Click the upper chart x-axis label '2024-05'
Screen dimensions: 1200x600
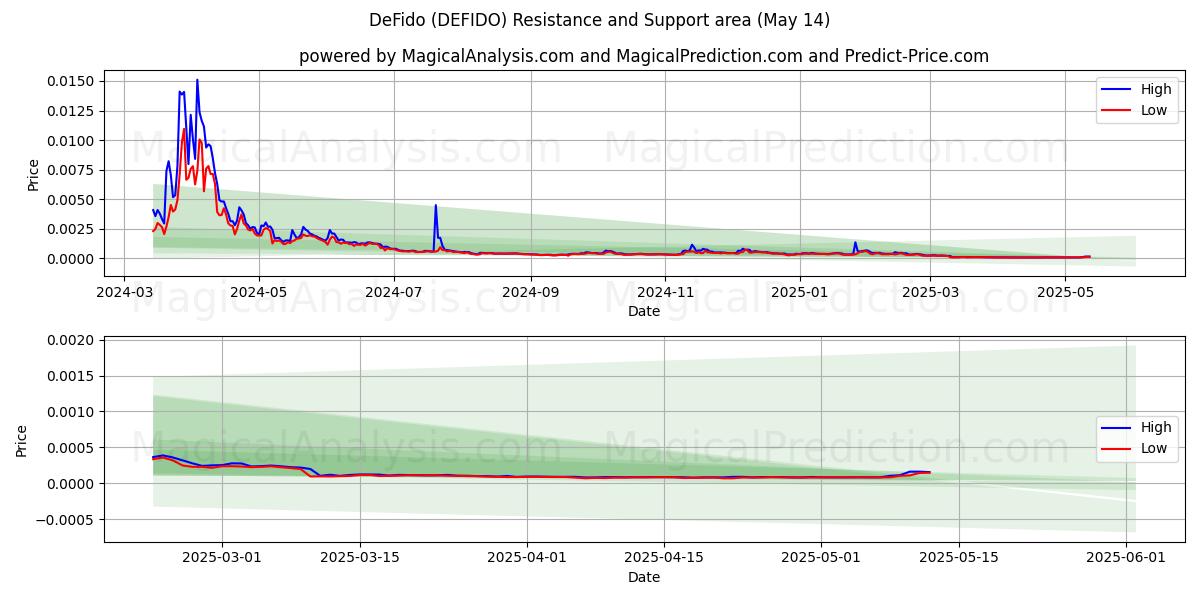click(259, 292)
